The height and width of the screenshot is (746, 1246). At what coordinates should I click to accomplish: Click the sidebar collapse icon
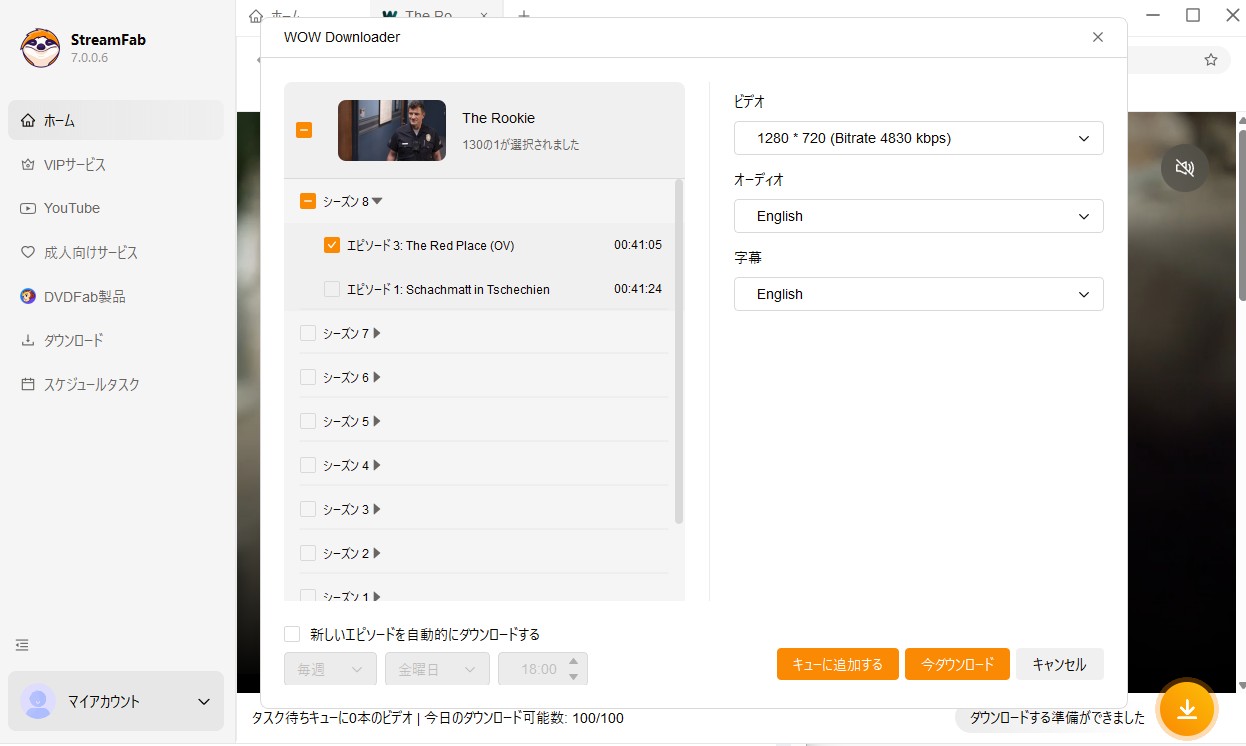(22, 645)
